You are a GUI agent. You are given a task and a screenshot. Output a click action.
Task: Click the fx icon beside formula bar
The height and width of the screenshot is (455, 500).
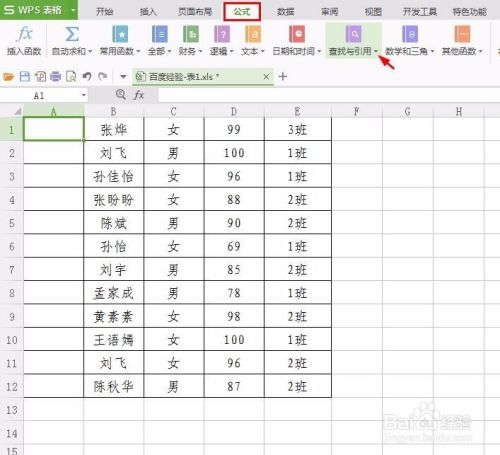139,95
